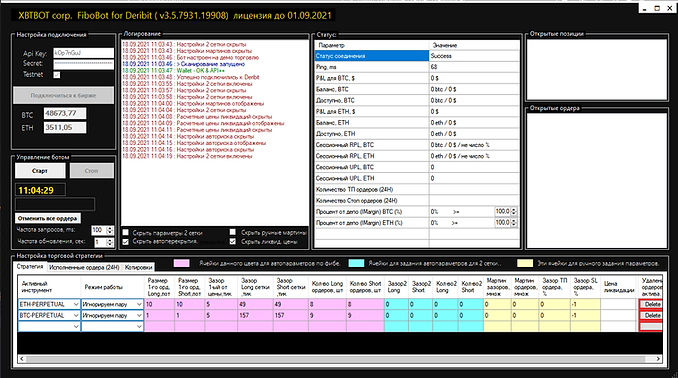Delete the ETH-PERPETUAL row orders
Image resolution: width=678 pixels, height=378 pixels.
652,304
